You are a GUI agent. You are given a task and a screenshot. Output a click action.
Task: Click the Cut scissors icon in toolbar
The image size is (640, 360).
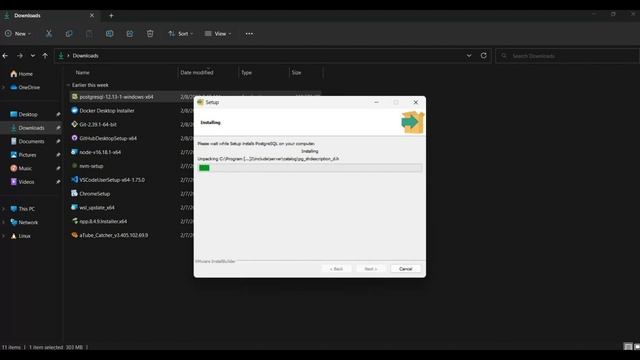pyautogui.click(x=49, y=34)
